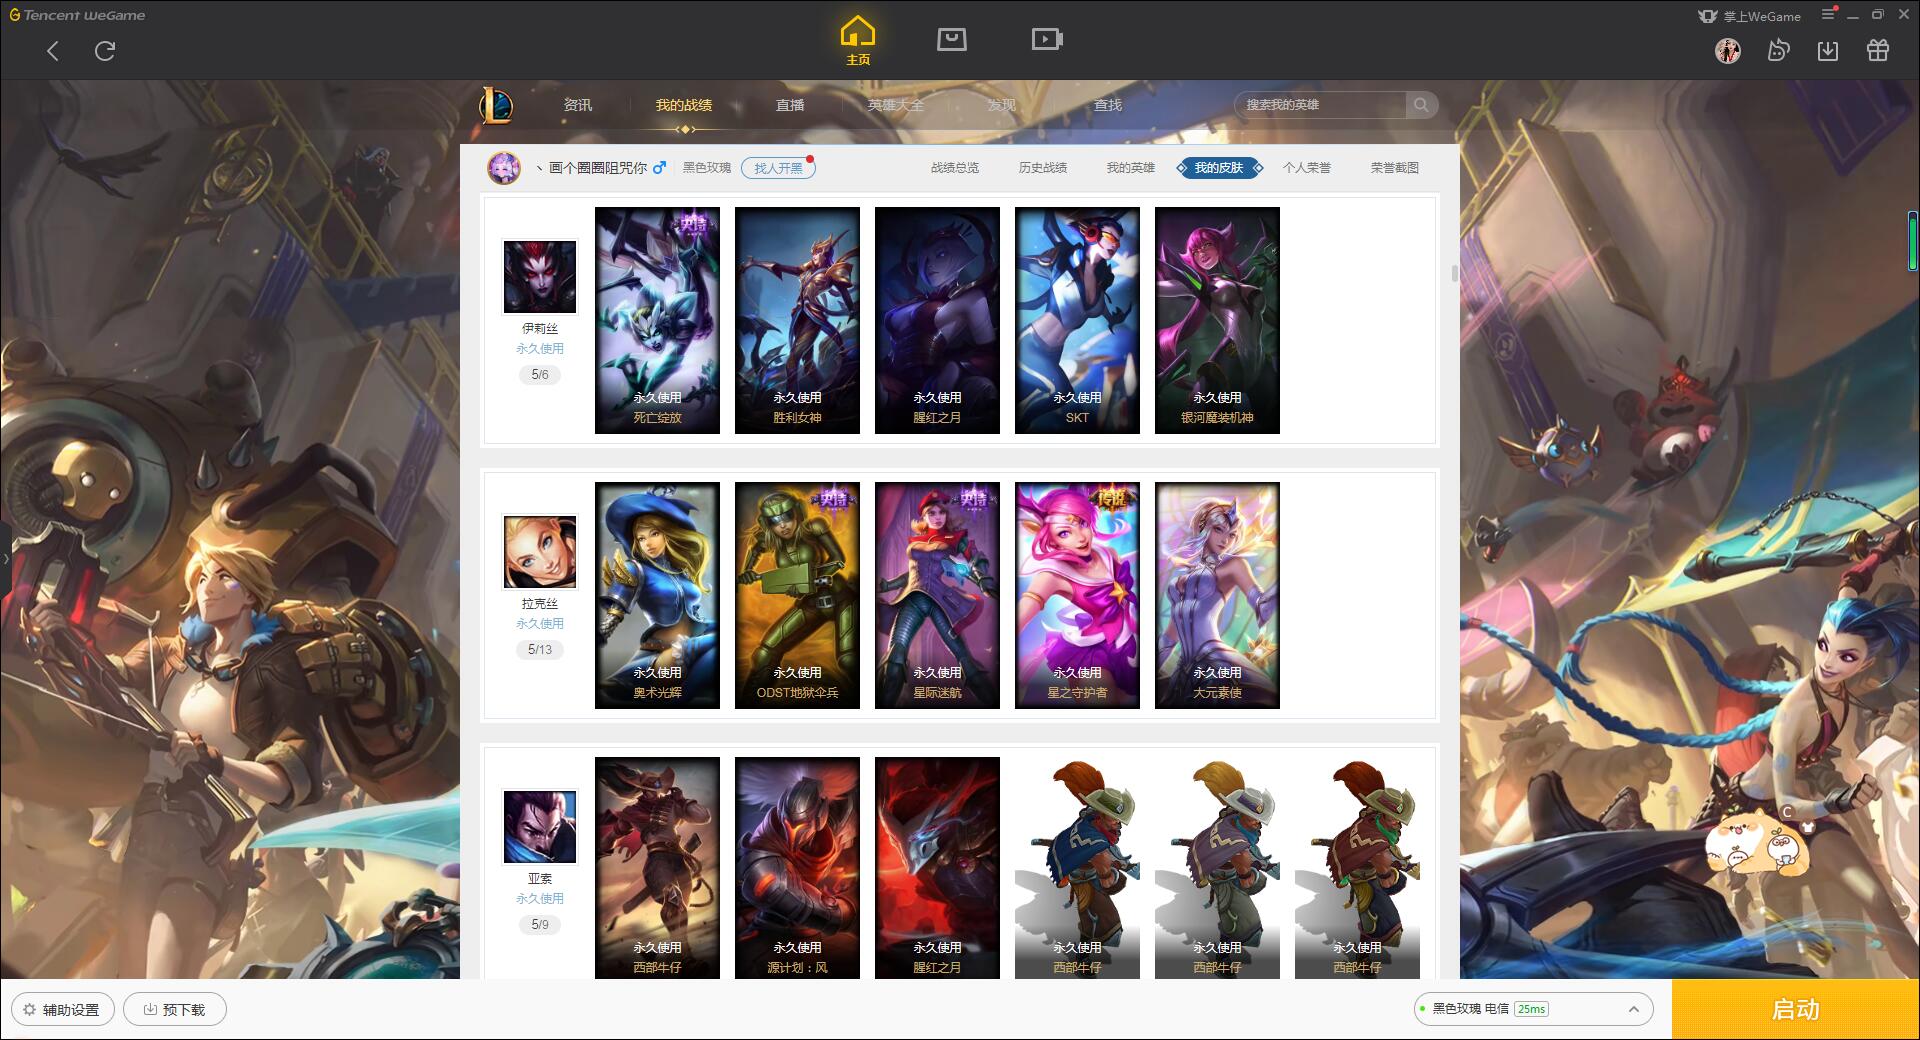The height and width of the screenshot is (1040, 1920).
Task: Open the hamburger main menu icon
Action: click(1828, 15)
